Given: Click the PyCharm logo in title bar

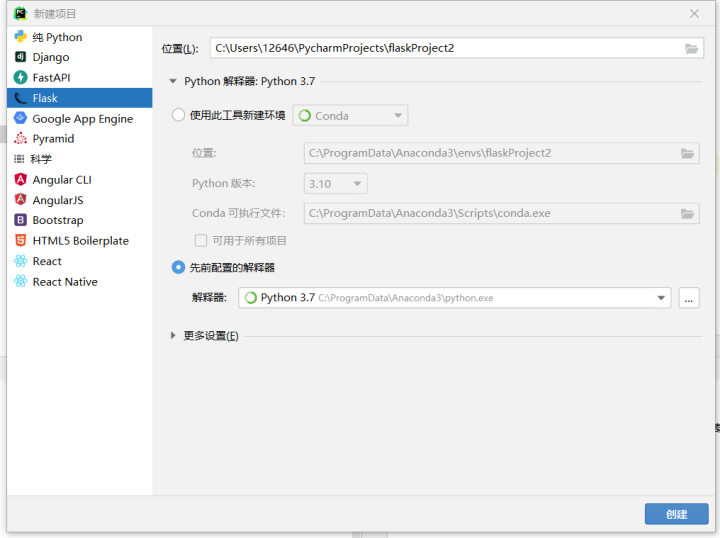Looking at the screenshot, I should (20, 13).
